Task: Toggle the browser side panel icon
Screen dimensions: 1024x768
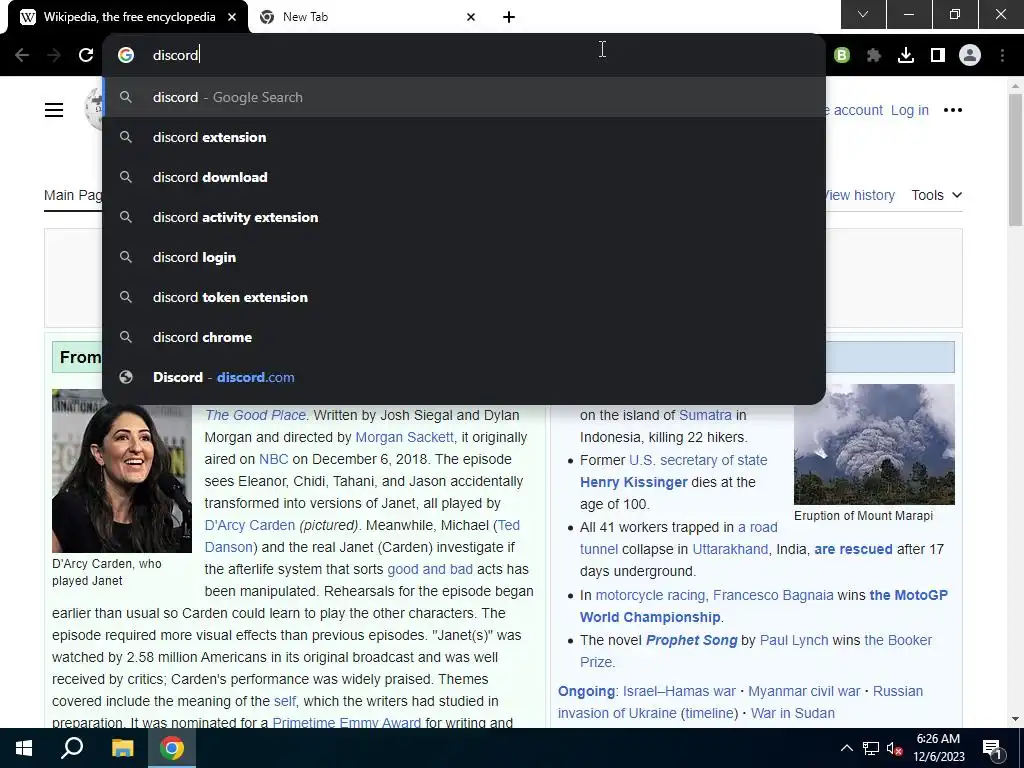Action: [x=938, y=56]
